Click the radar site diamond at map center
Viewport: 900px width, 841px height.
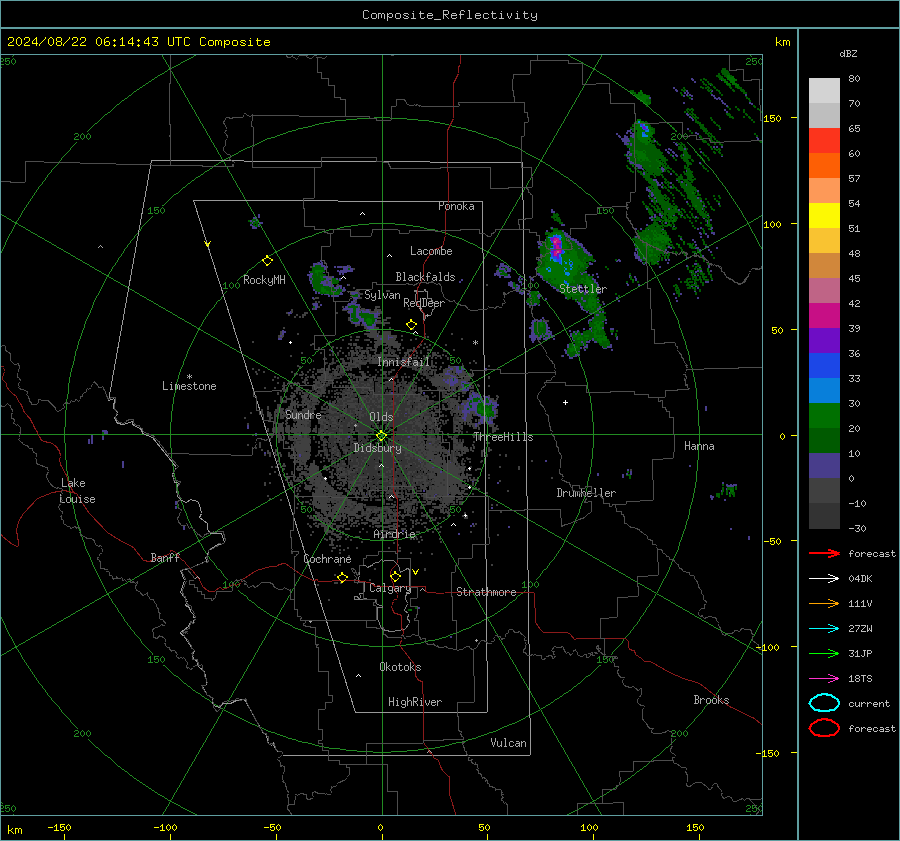coord(381,435)
